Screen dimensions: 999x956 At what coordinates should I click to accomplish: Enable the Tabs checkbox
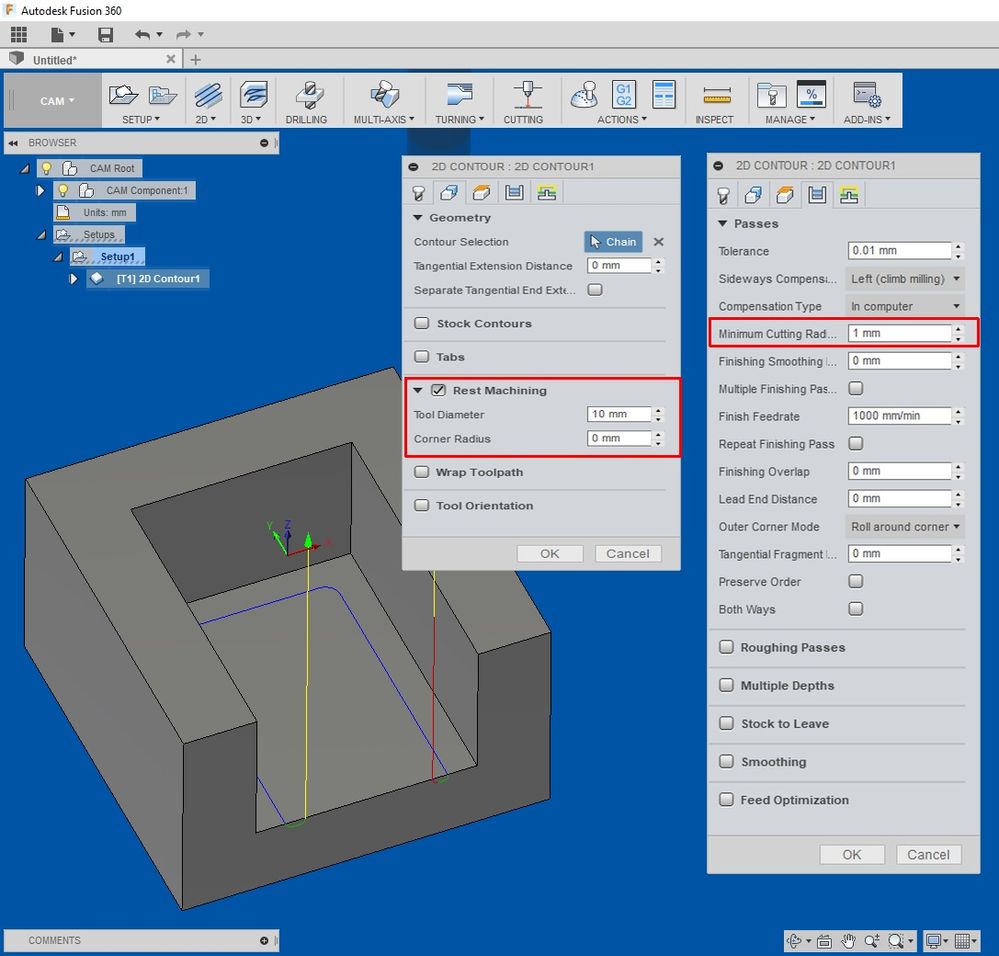point(422,356)
